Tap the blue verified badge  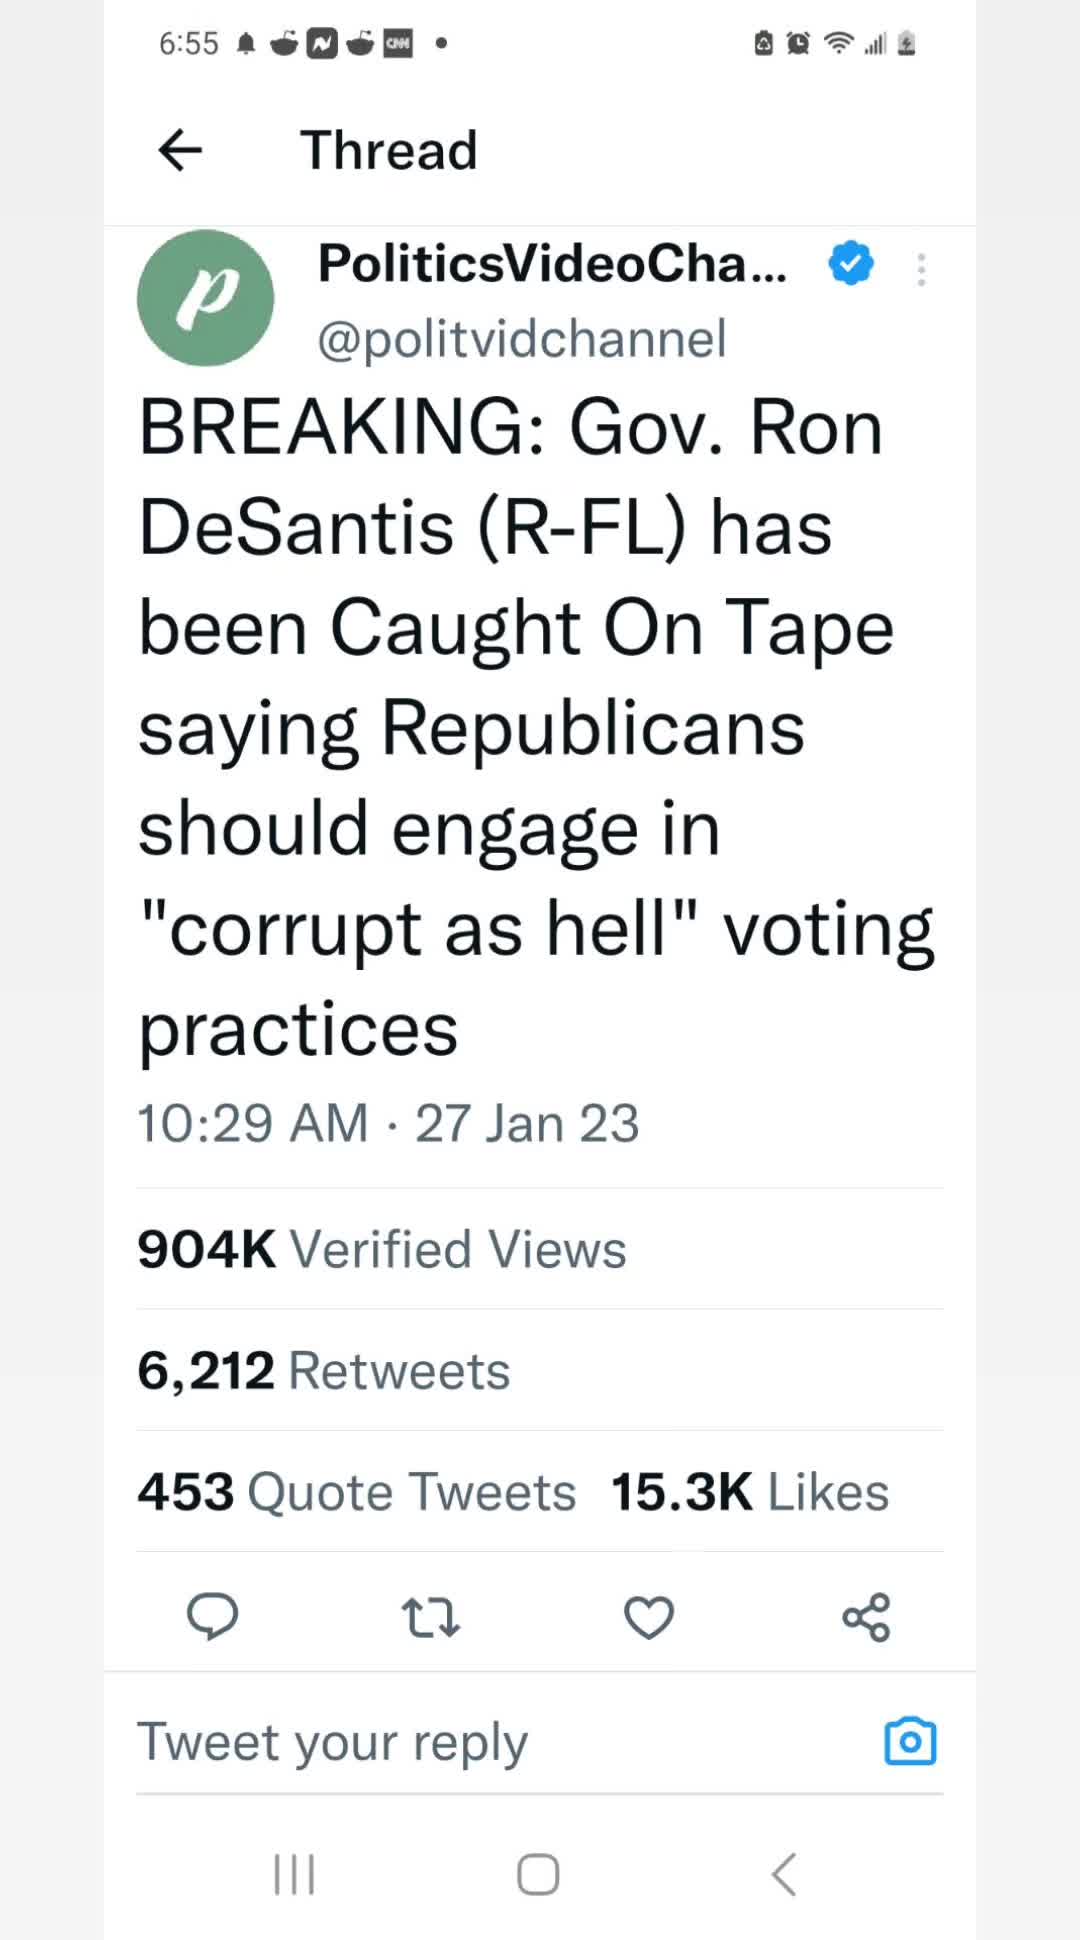(851, 263)
